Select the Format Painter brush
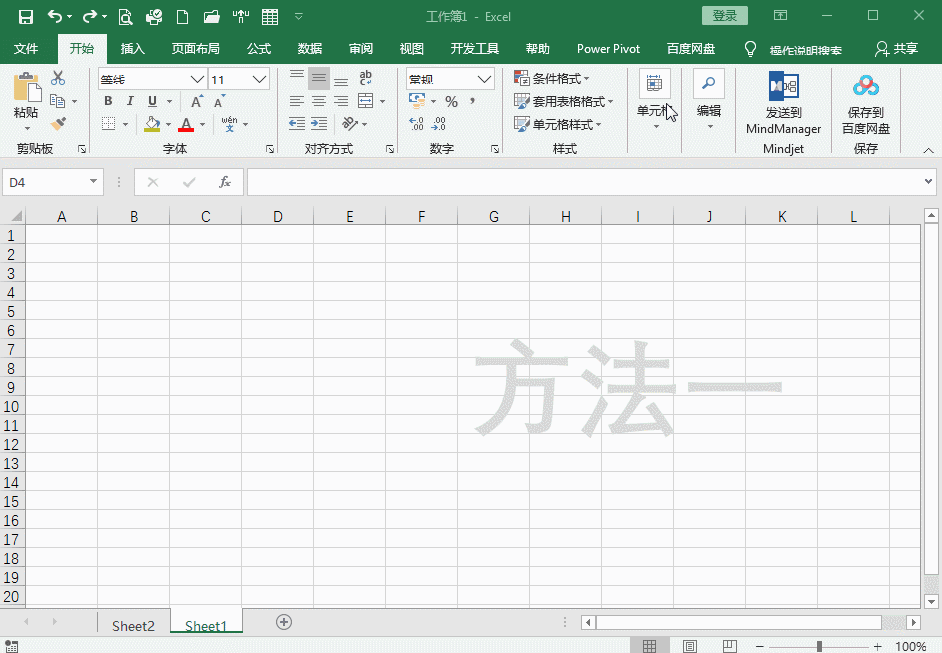 pyautogui.click(x=58, y=124)
